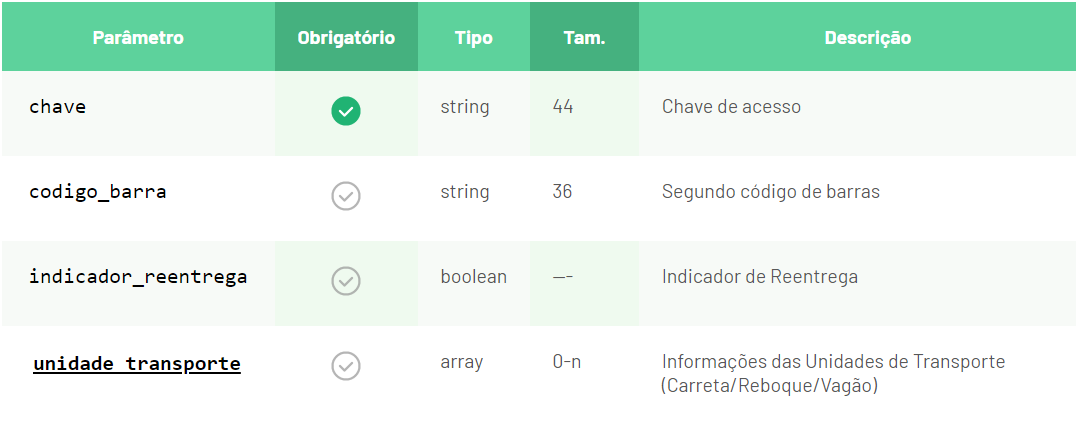Screen dimensions: 1076x437
Task: Select the Parâmetro column header
Action: coord(138,38)
